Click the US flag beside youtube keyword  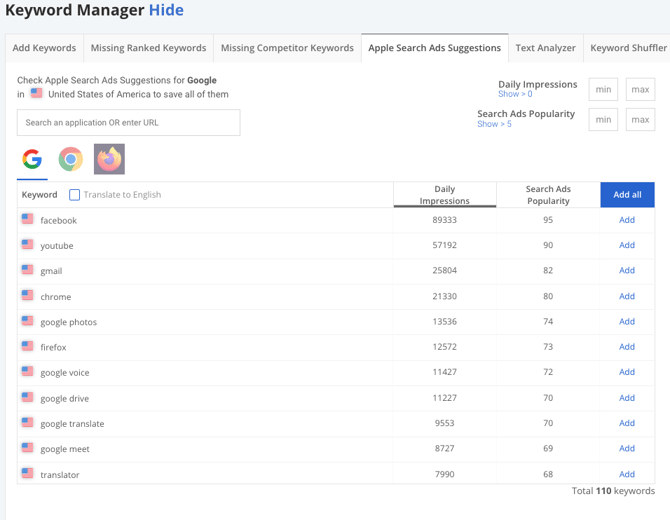click(28, 245)
